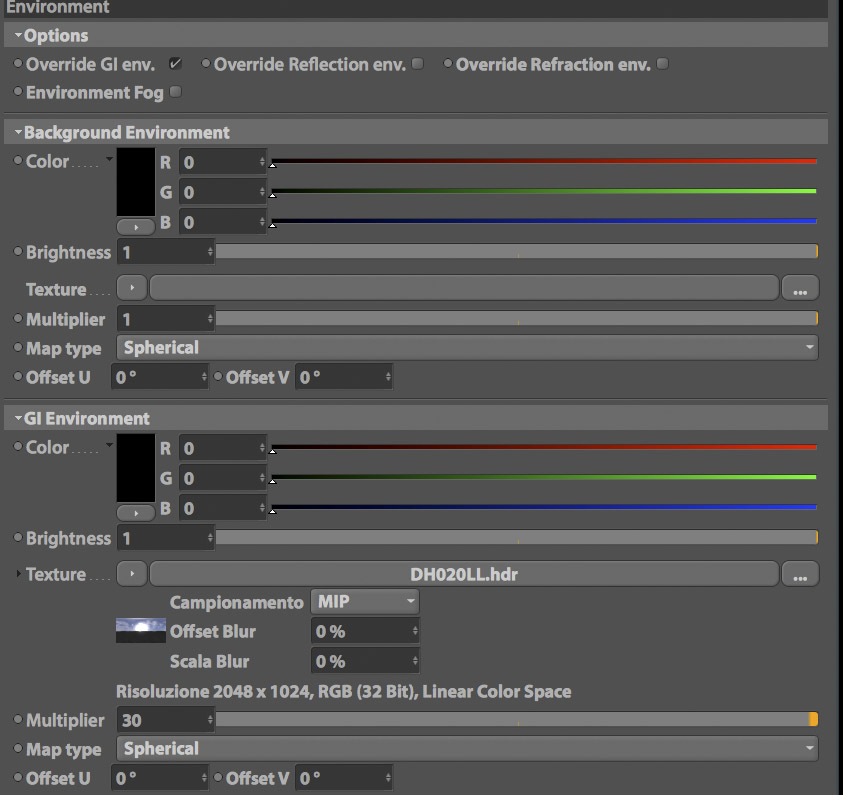
Task: Click the GI Environment Brightness slider
Action: pos(517,537)
